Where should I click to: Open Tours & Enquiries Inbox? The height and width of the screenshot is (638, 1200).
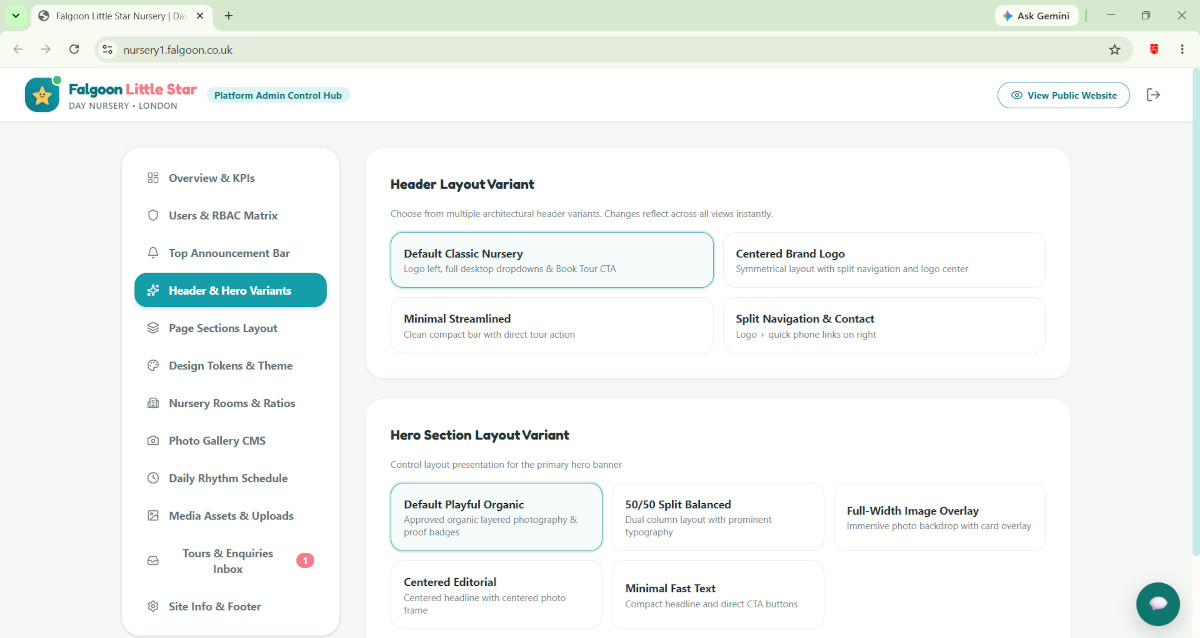230,561
